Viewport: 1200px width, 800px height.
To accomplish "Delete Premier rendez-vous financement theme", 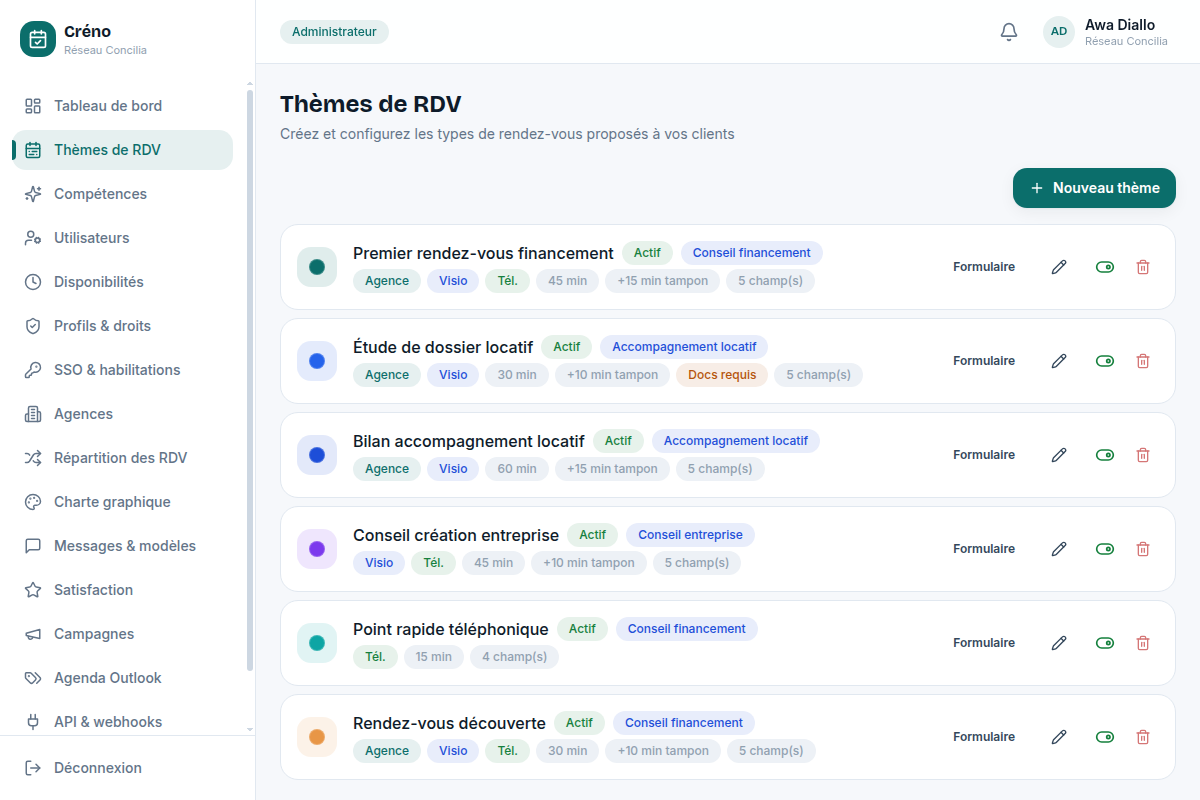I will [x=1143, y=267].
